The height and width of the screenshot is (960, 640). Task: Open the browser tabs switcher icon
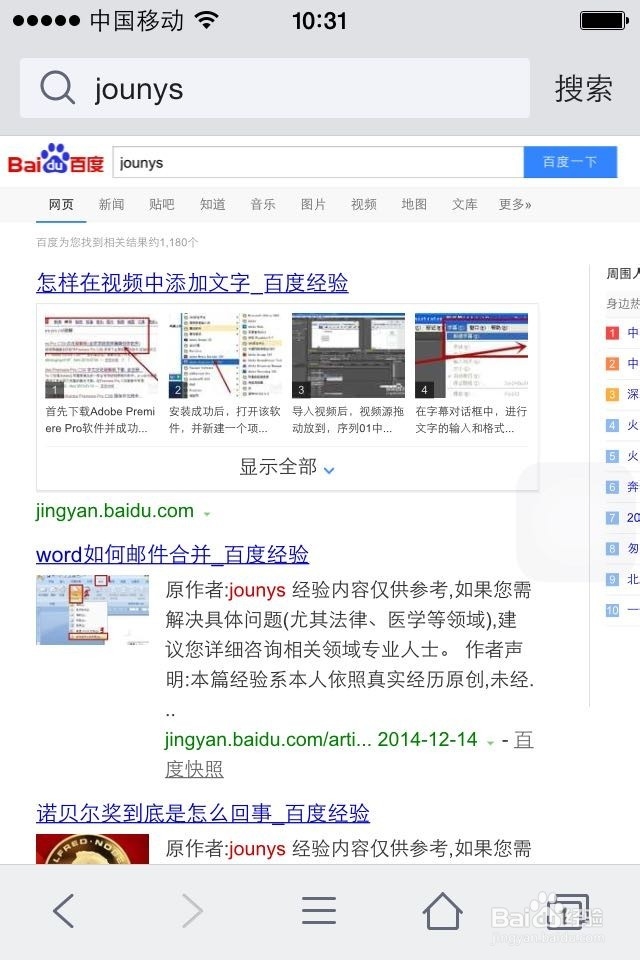pos(568,911)
